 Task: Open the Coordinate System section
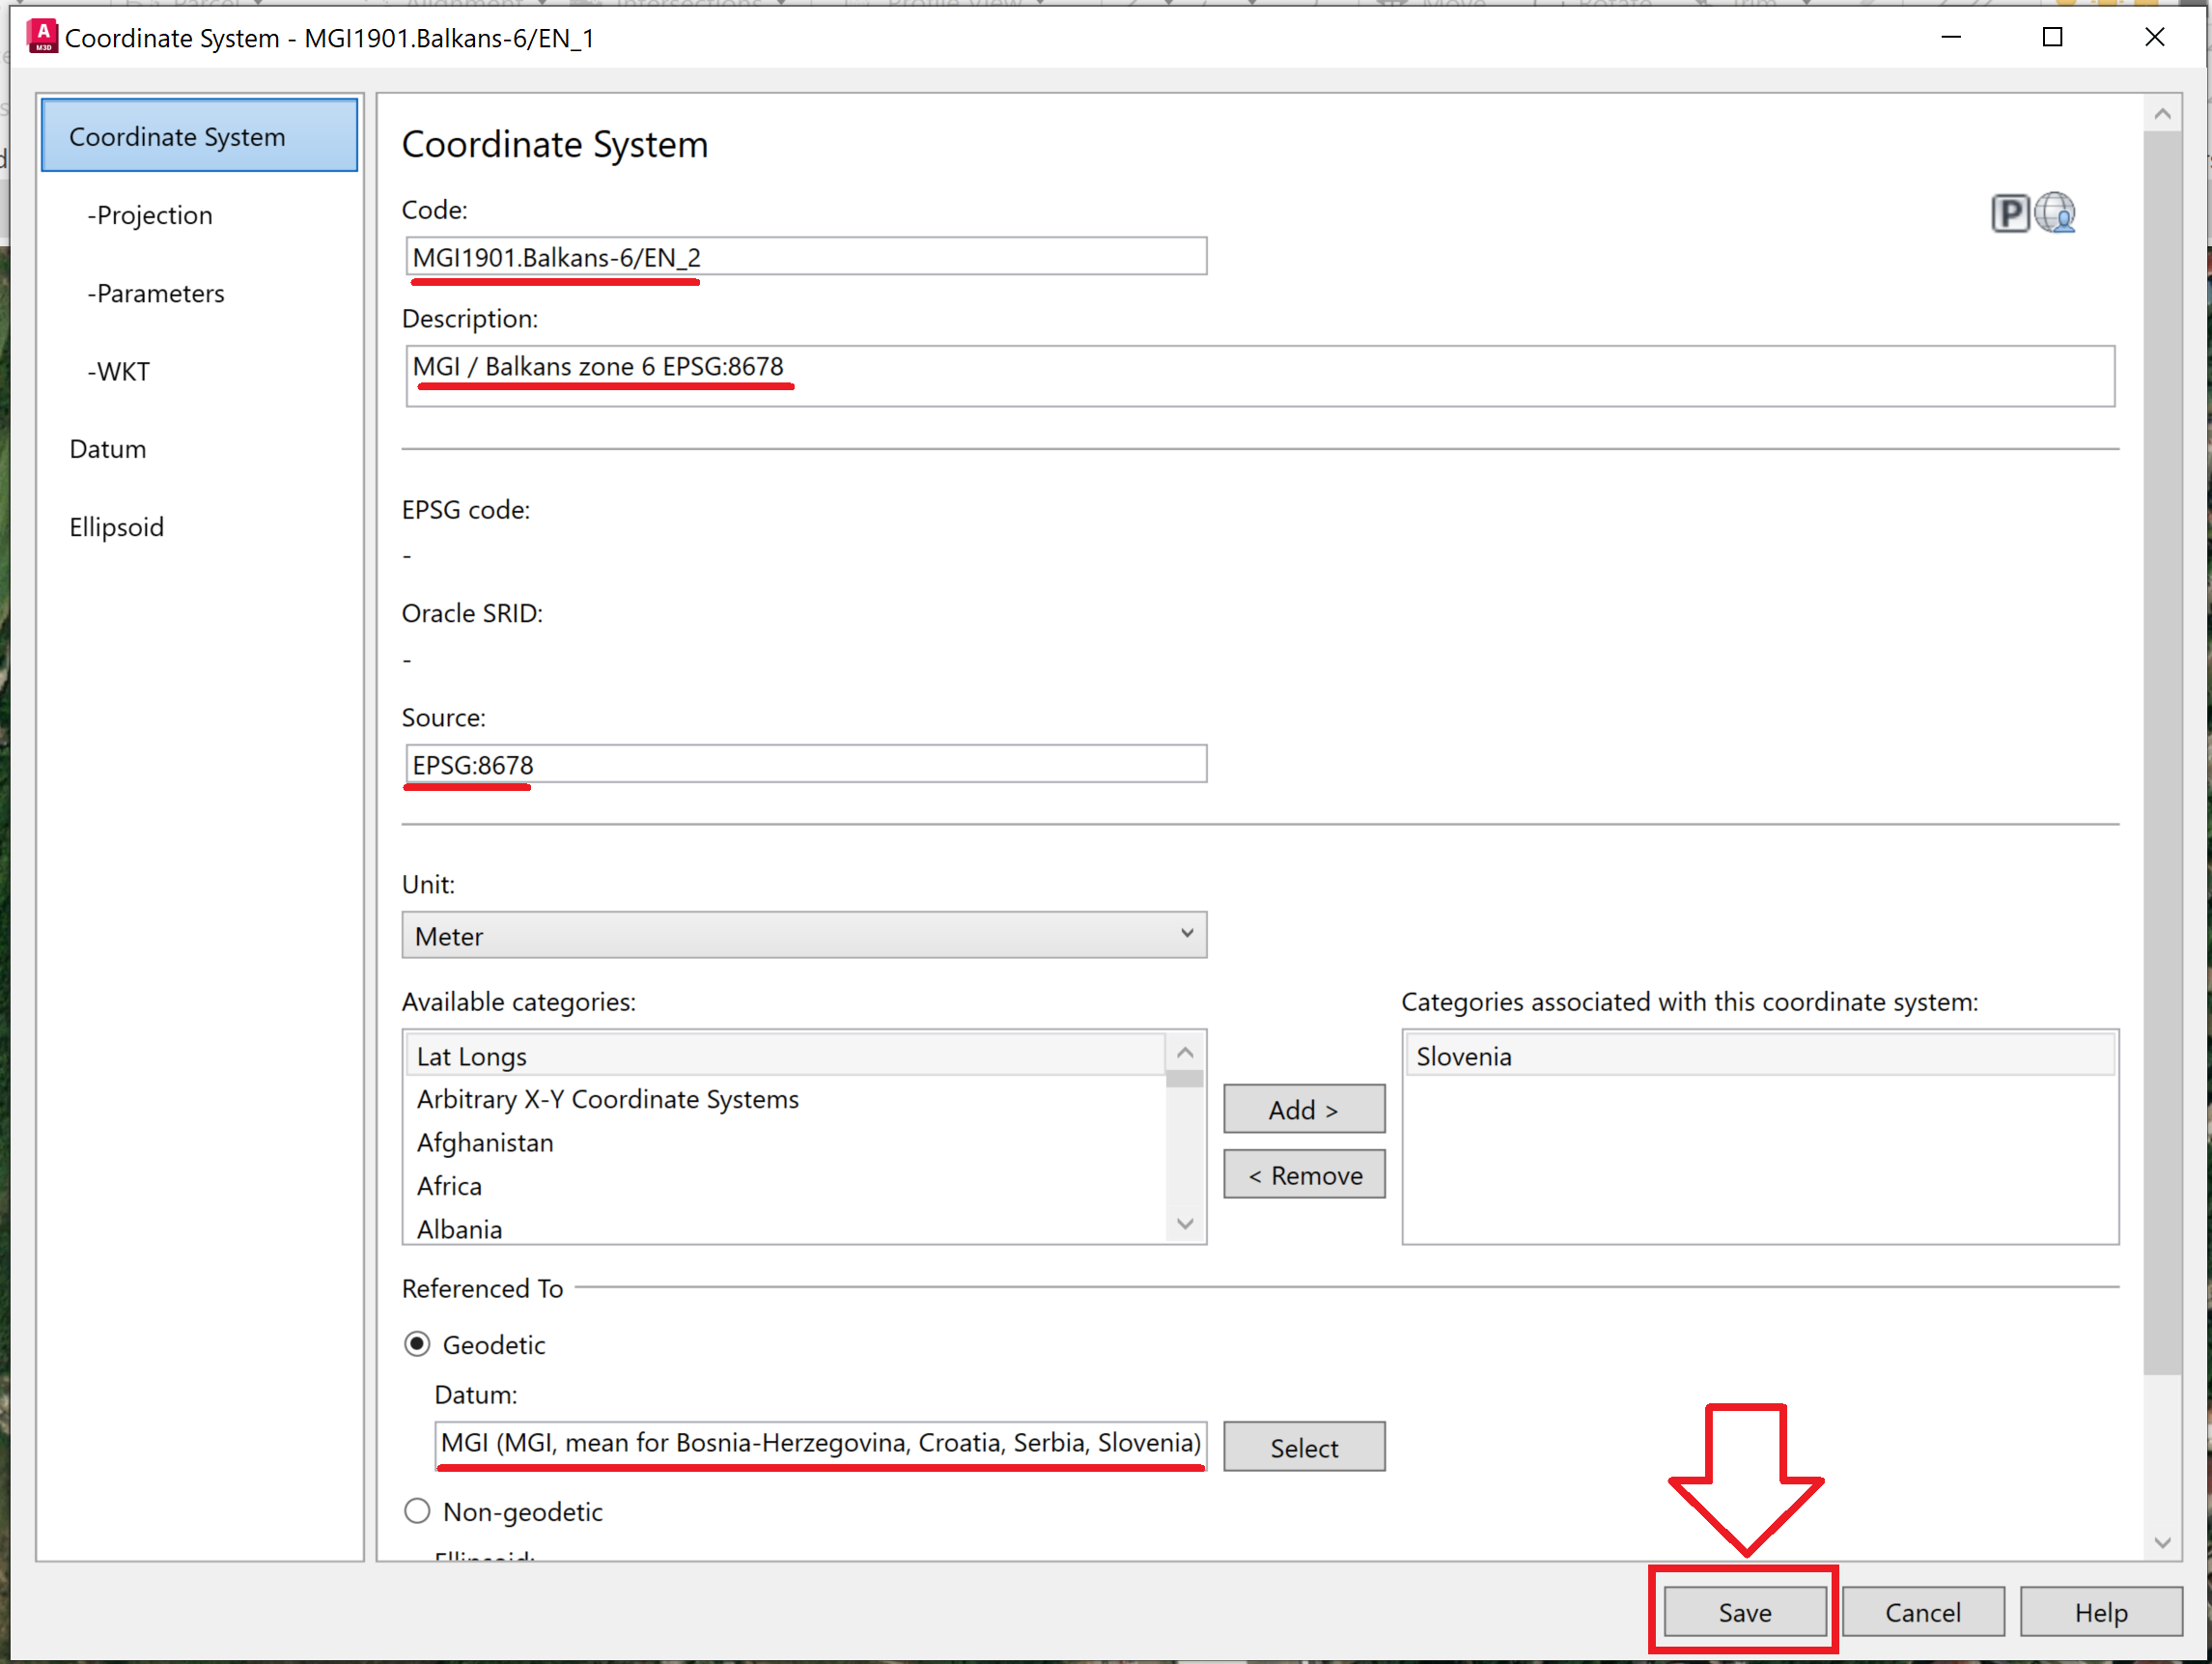[x=199, y=136]
